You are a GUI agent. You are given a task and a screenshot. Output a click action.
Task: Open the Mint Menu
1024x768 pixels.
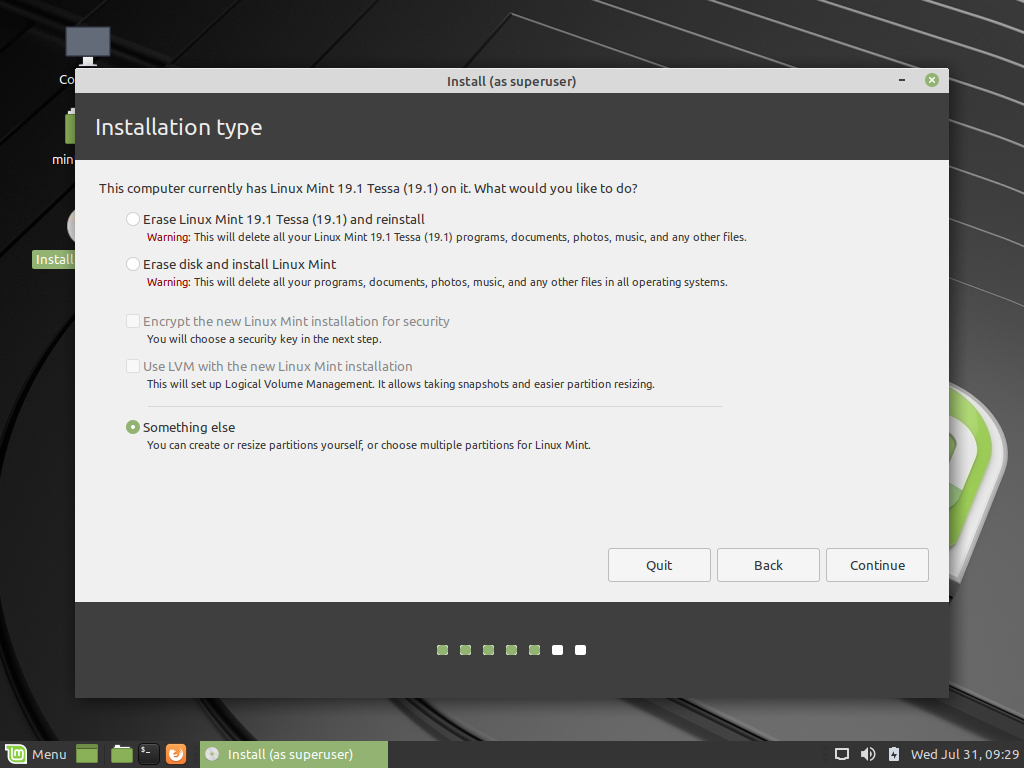tap(35, 754)
